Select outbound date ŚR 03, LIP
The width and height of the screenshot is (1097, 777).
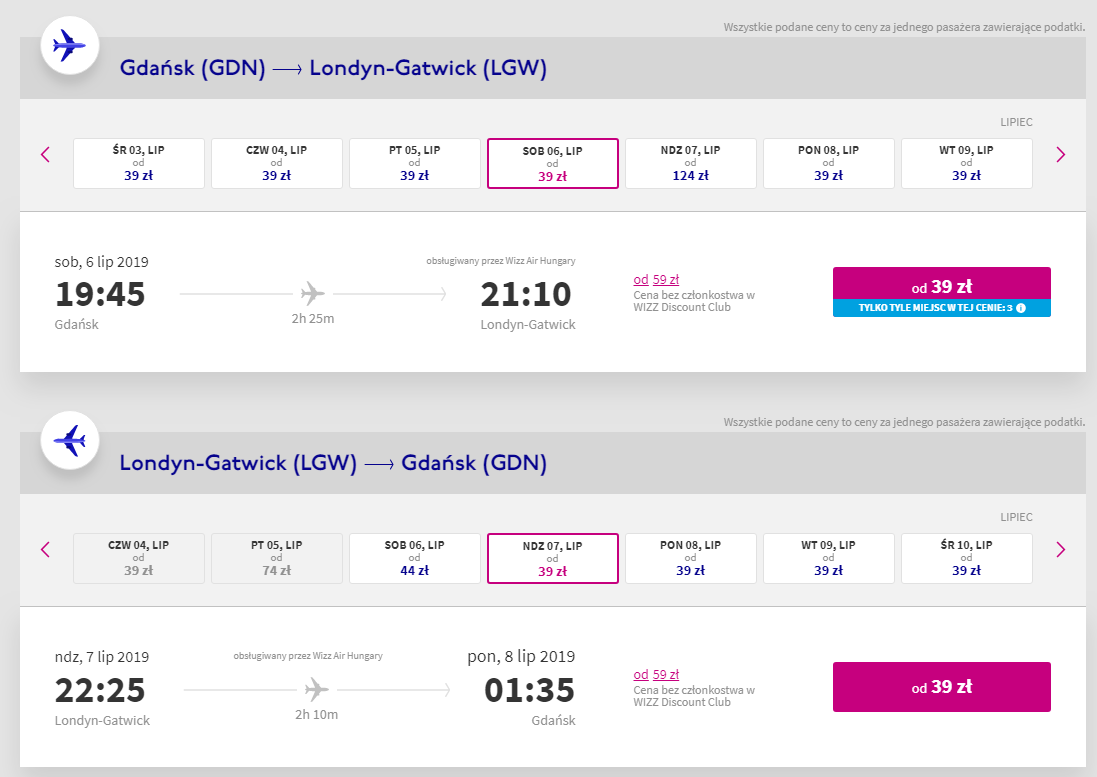click(139, 163)
